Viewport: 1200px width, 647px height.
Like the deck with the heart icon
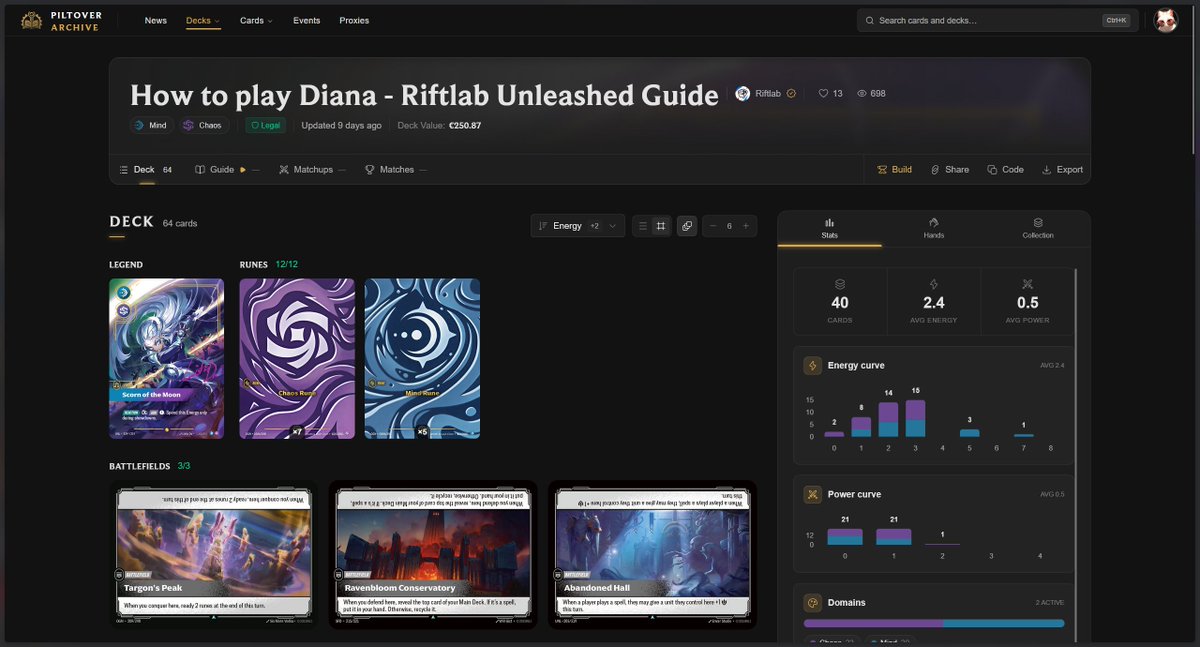(824, 94)
